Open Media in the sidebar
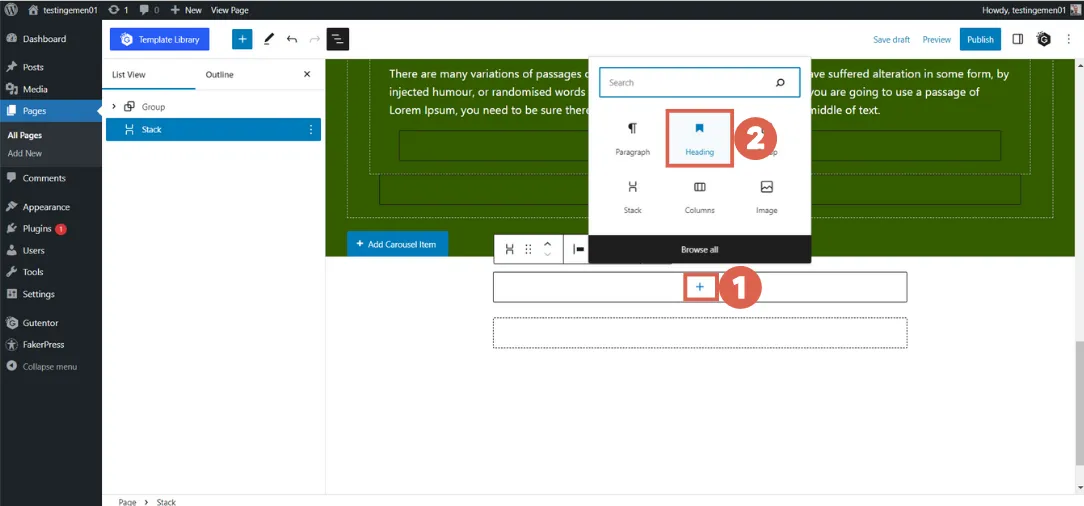The width and height of the screenshot is (1084, 506). coord(35,89)
